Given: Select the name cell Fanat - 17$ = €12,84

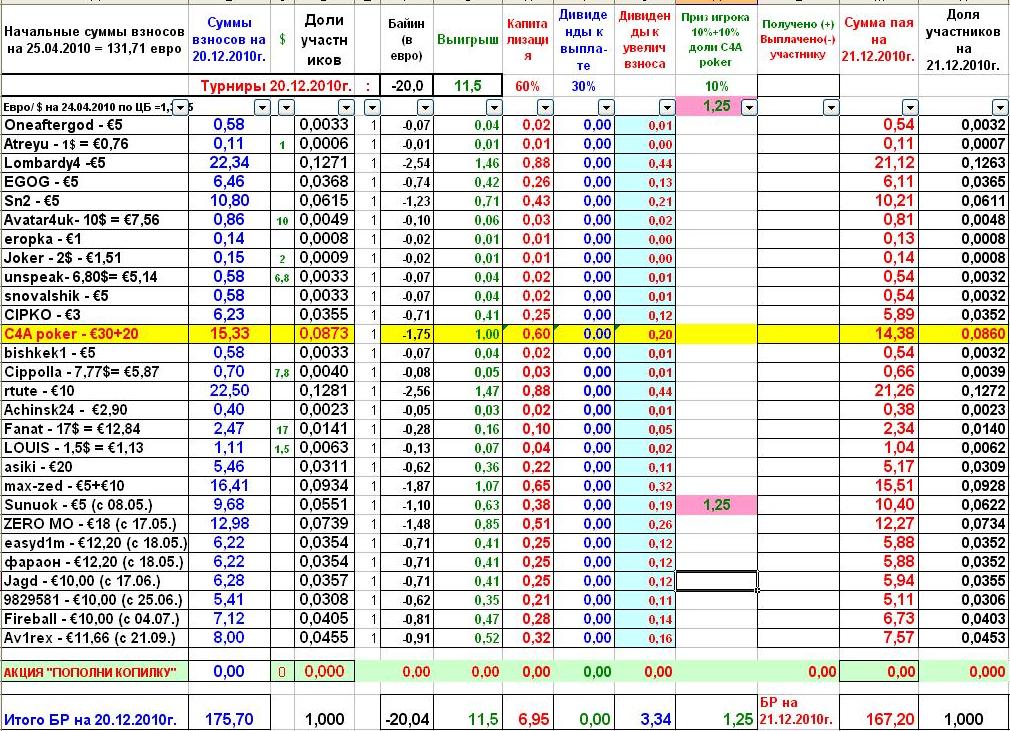Looking at the screenshot, I should 95,429.
